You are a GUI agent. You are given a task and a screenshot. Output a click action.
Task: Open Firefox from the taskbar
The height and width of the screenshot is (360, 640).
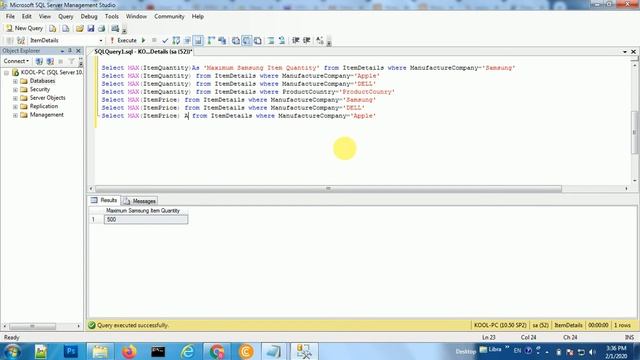click(x=129, y=351)
